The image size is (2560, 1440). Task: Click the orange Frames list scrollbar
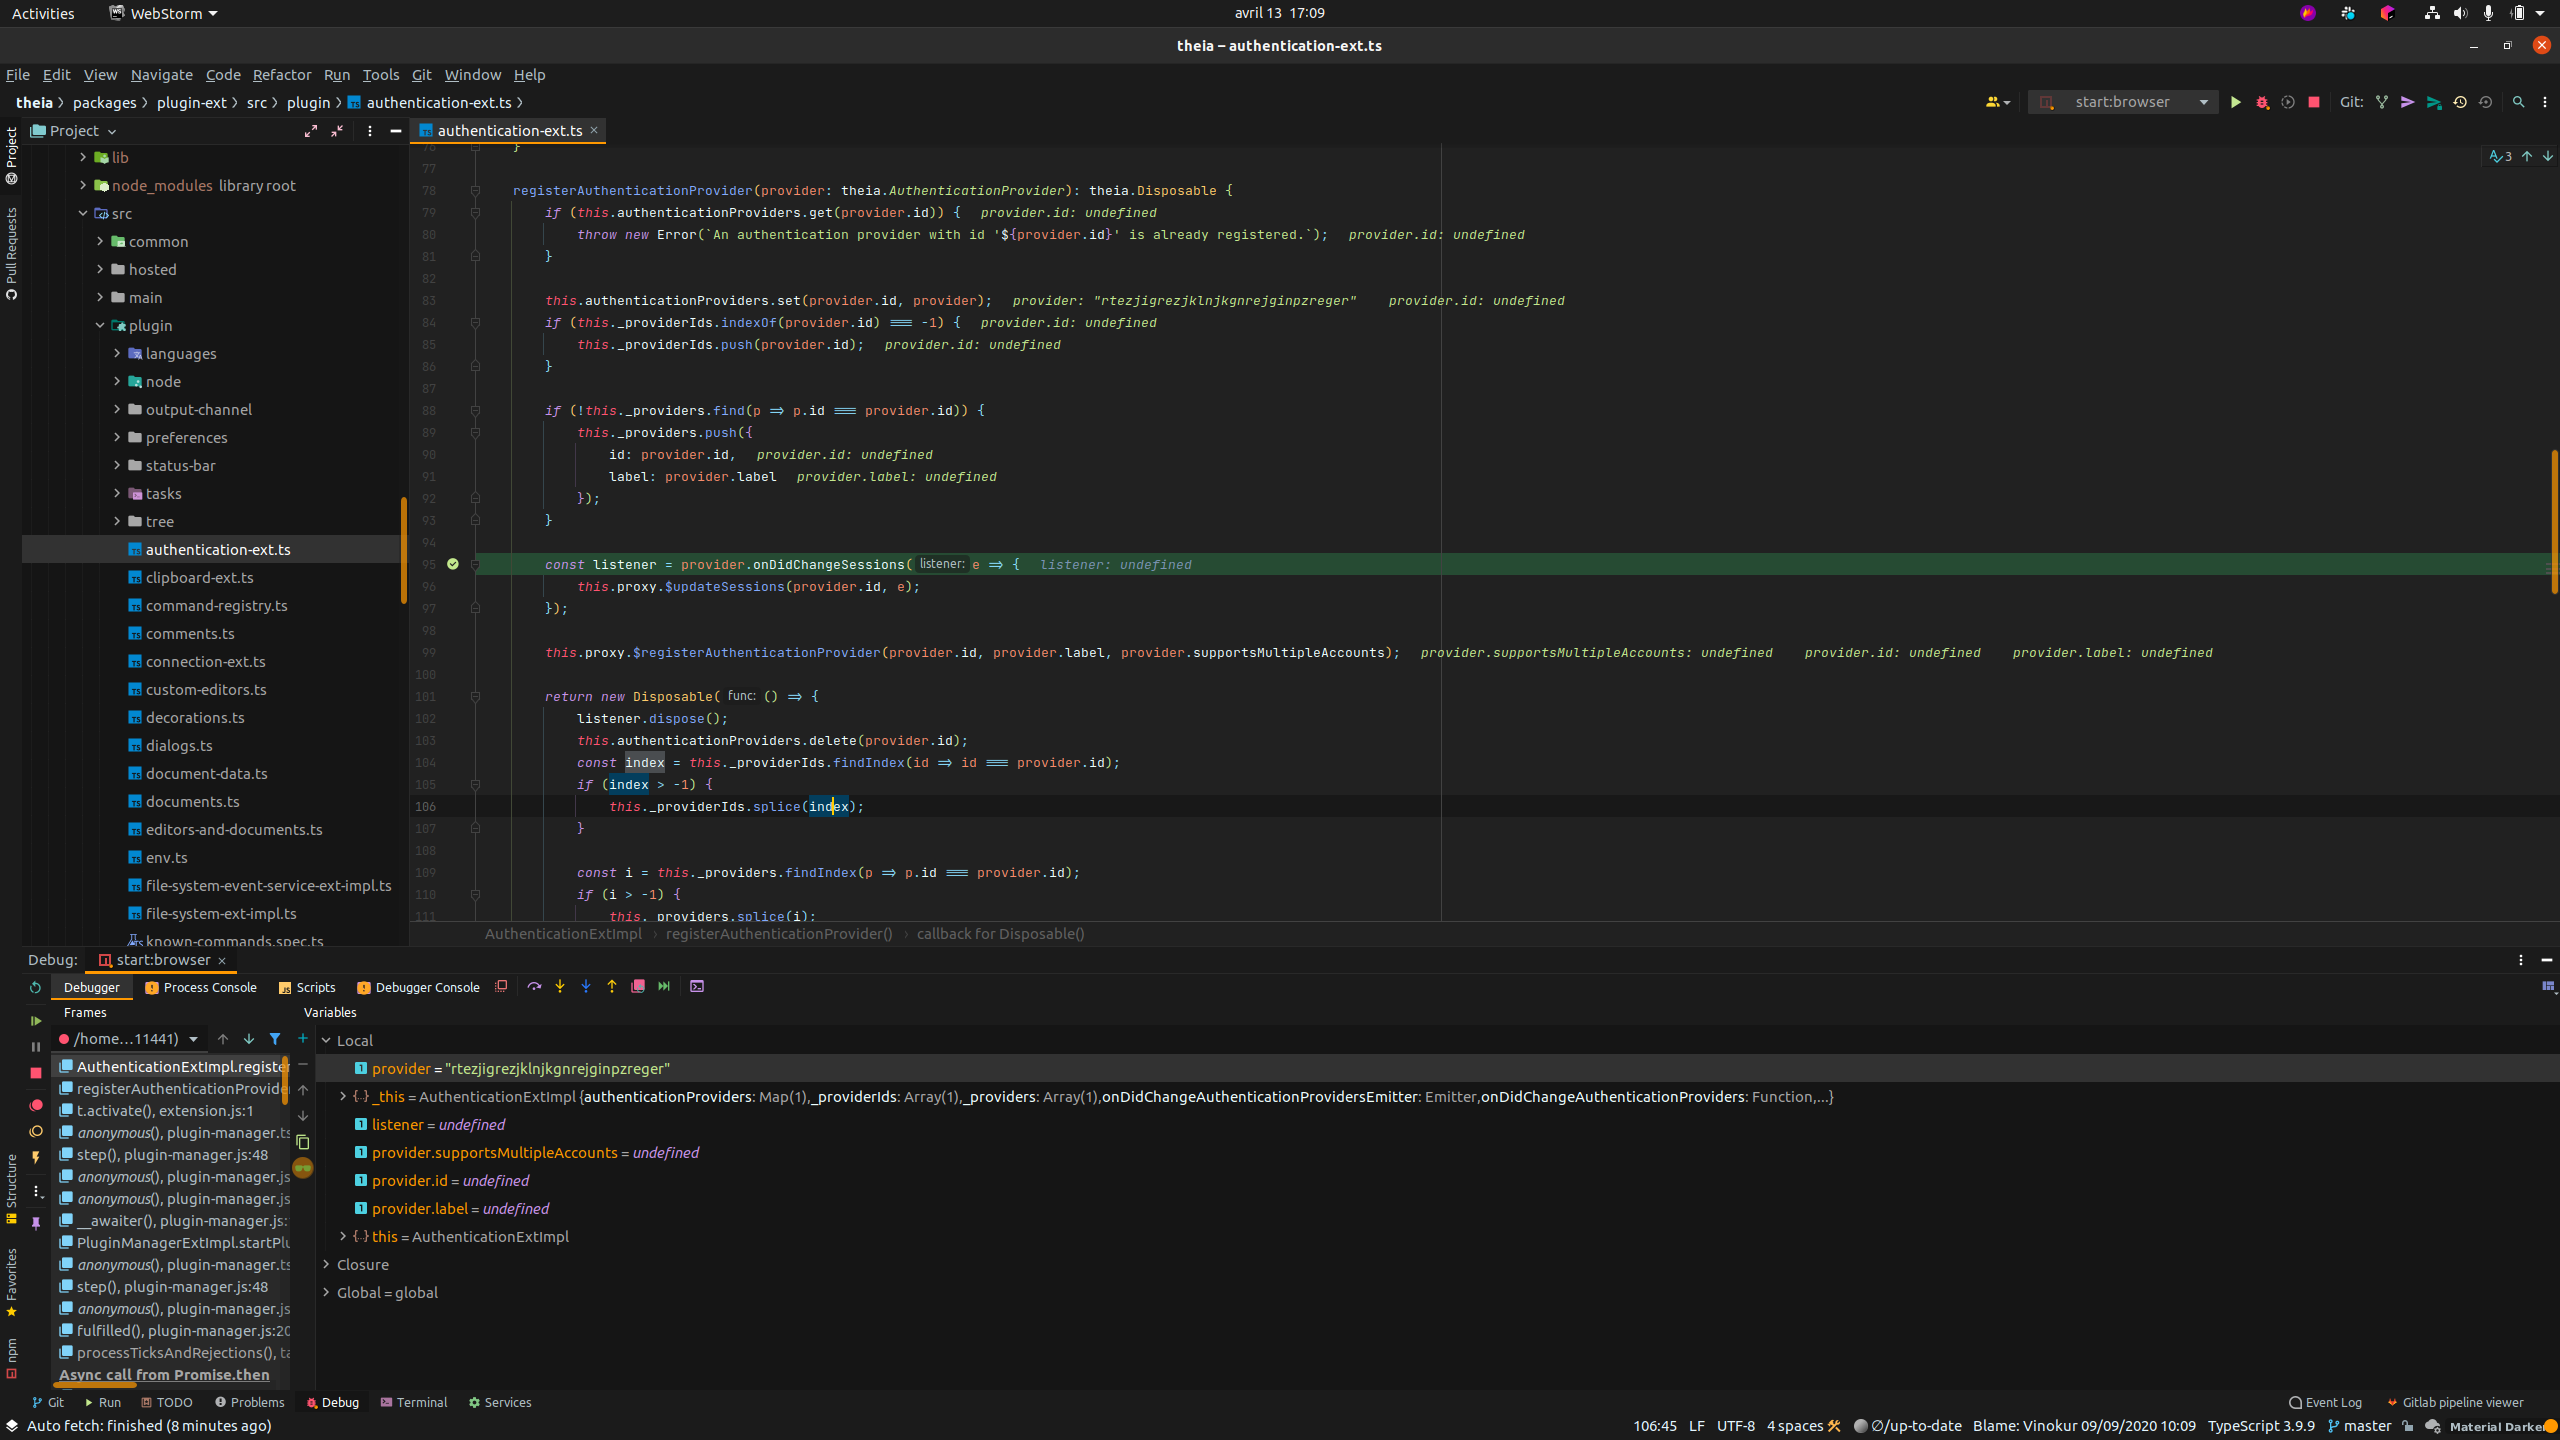coord(285,1080)
